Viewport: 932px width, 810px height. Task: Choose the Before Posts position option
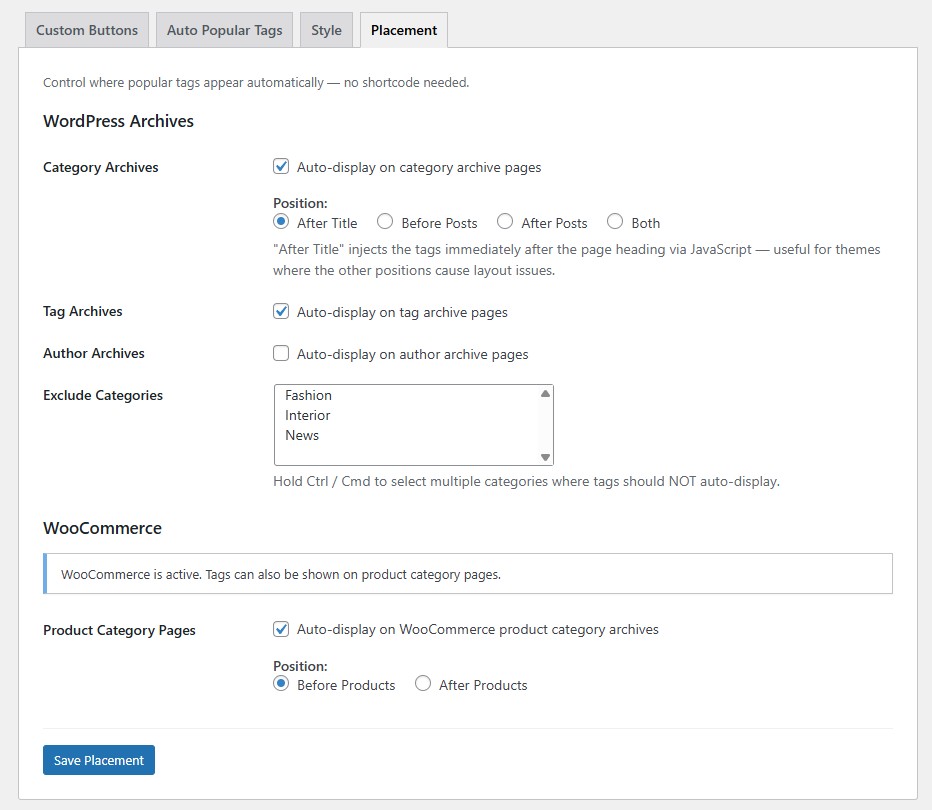[x=385, y=222]
